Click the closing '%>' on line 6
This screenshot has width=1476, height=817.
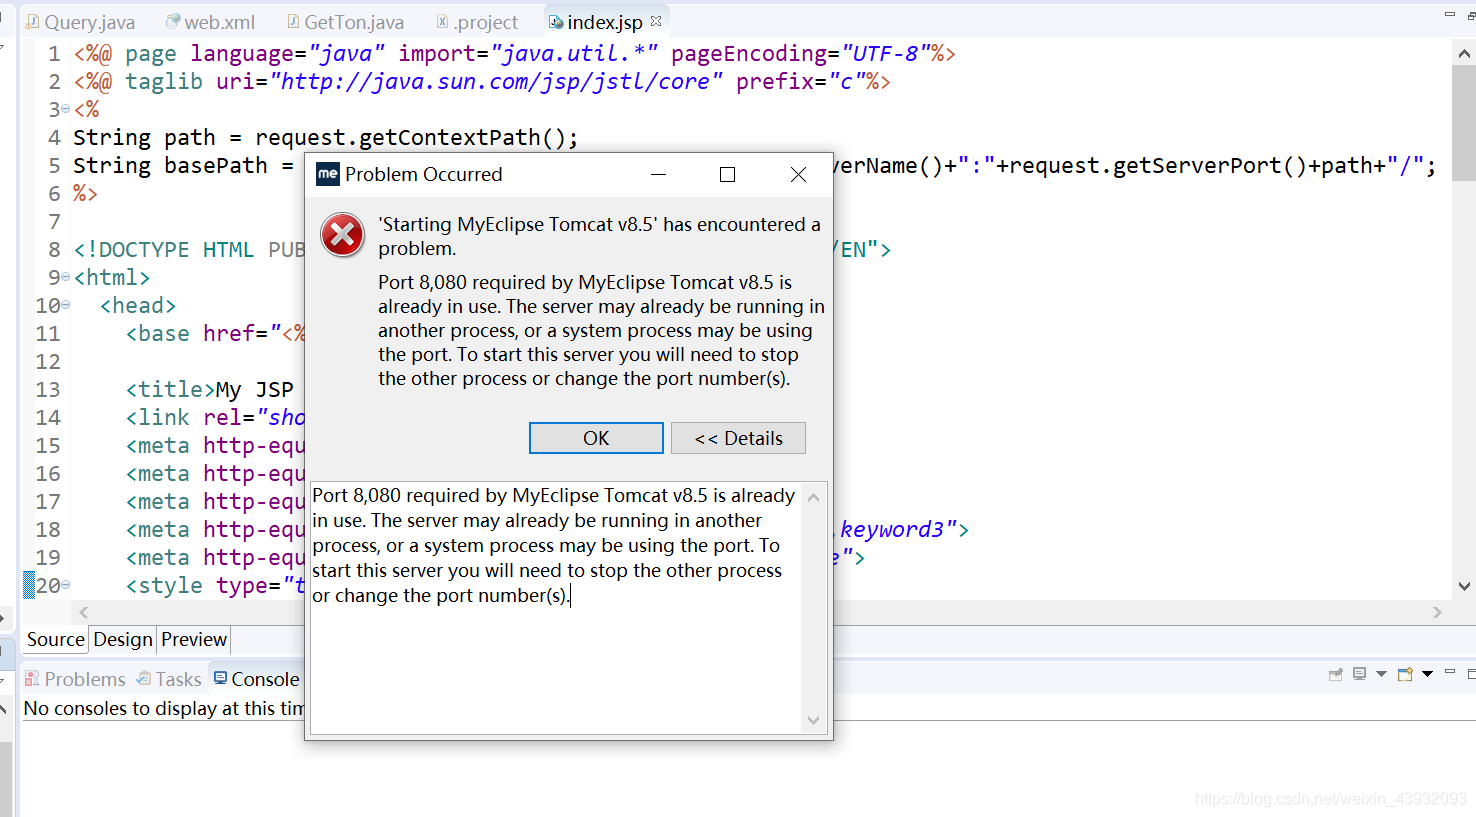(x=85, y=193)
